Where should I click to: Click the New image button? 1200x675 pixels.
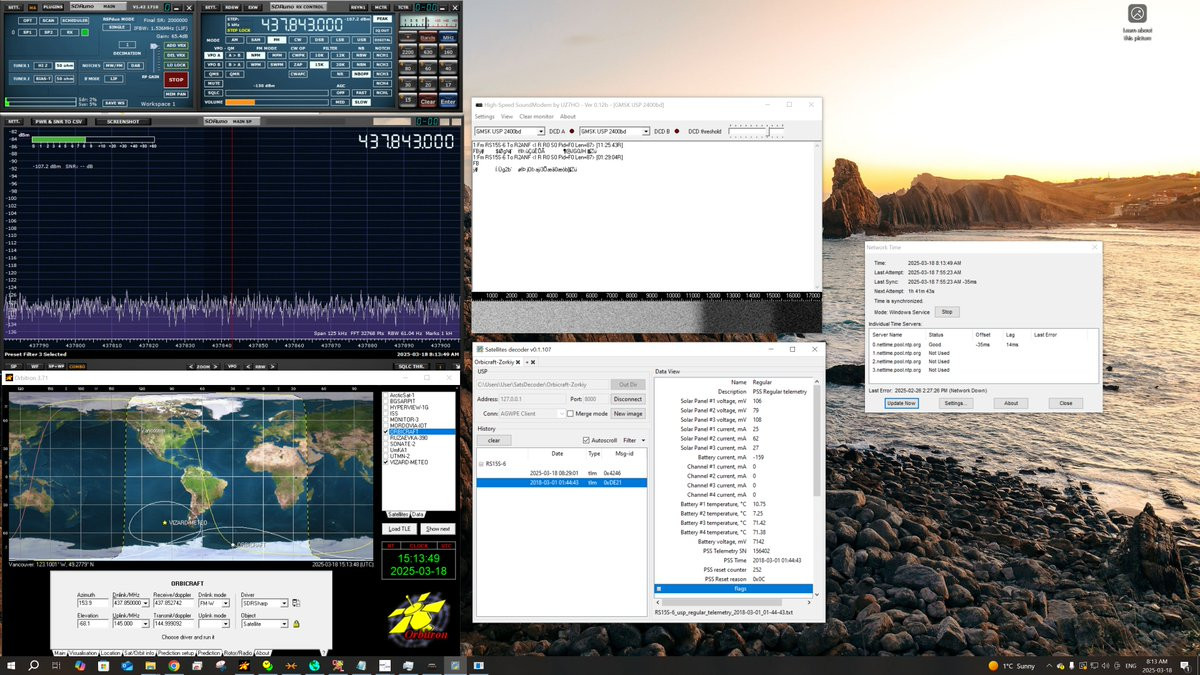coord(628,413)
